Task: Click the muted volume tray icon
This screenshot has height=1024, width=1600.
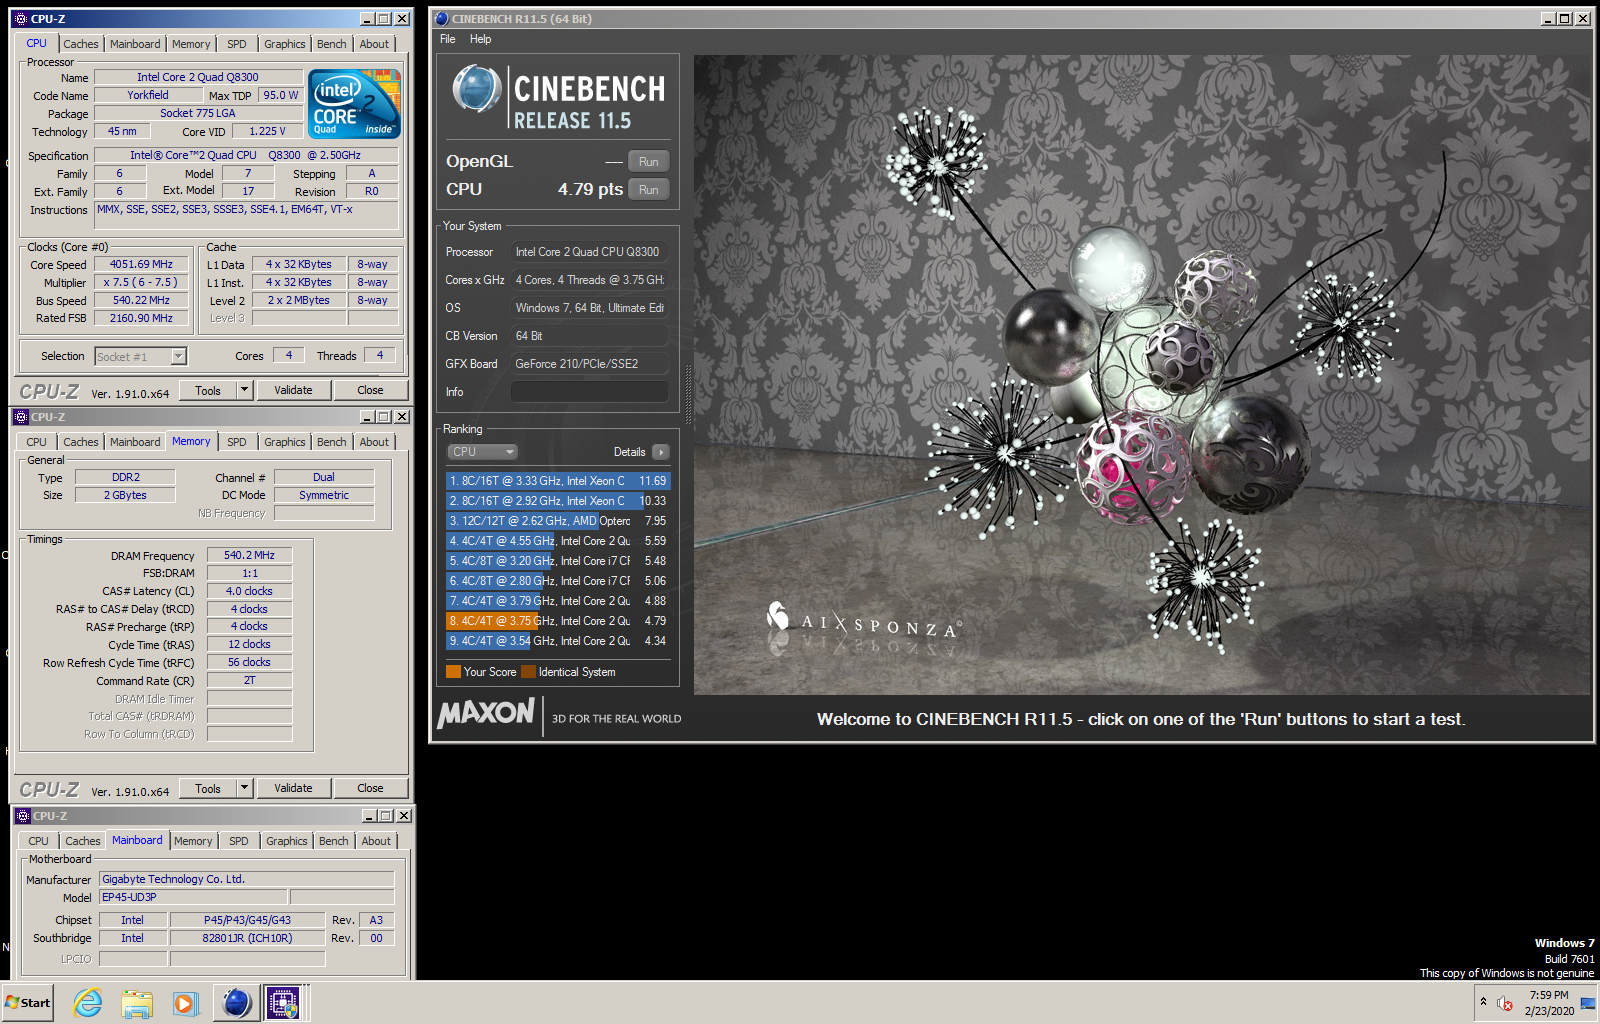Action: point(1504,1003)
